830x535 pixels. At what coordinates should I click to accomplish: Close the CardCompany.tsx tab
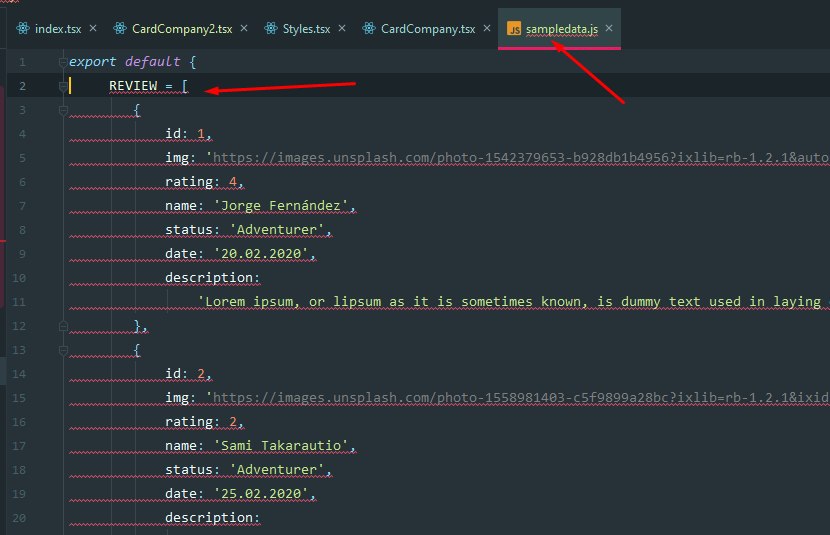pyautogui.click(x=487, y=28)
